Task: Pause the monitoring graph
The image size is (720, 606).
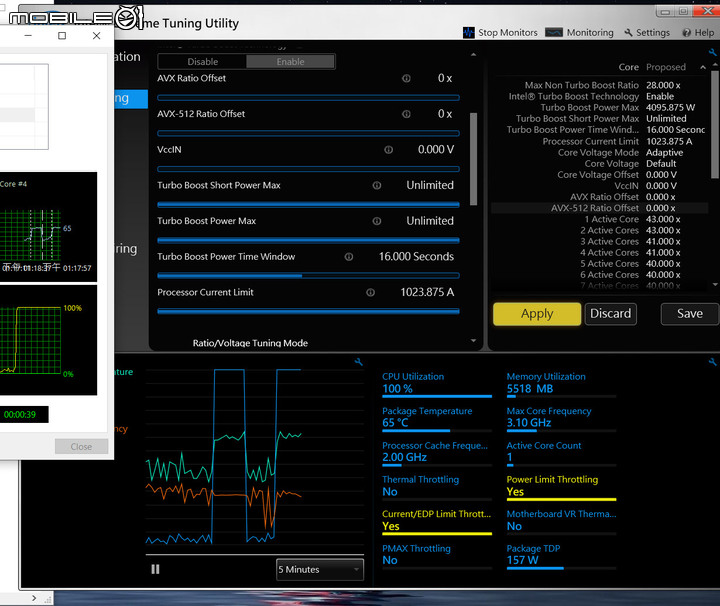Action: pyautogui.click(x=155, y=569)
